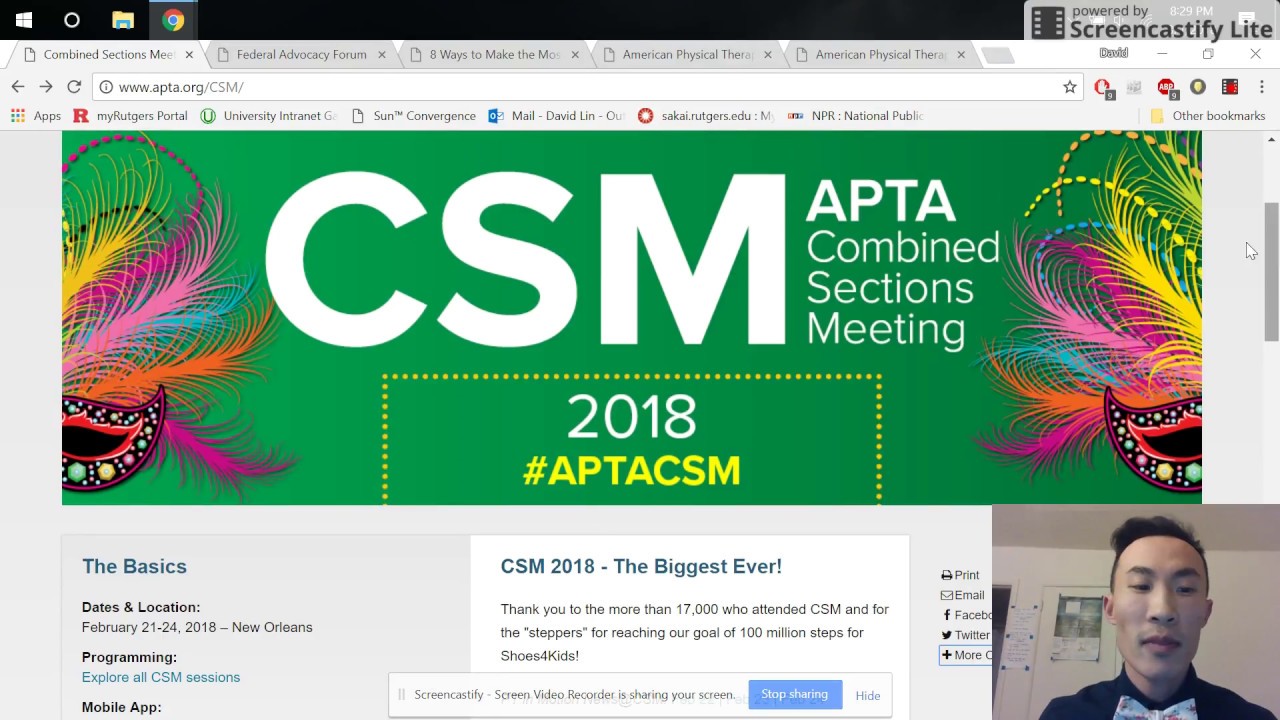
Task: Close the 8 Ways to Make tab
Action: 574,55
